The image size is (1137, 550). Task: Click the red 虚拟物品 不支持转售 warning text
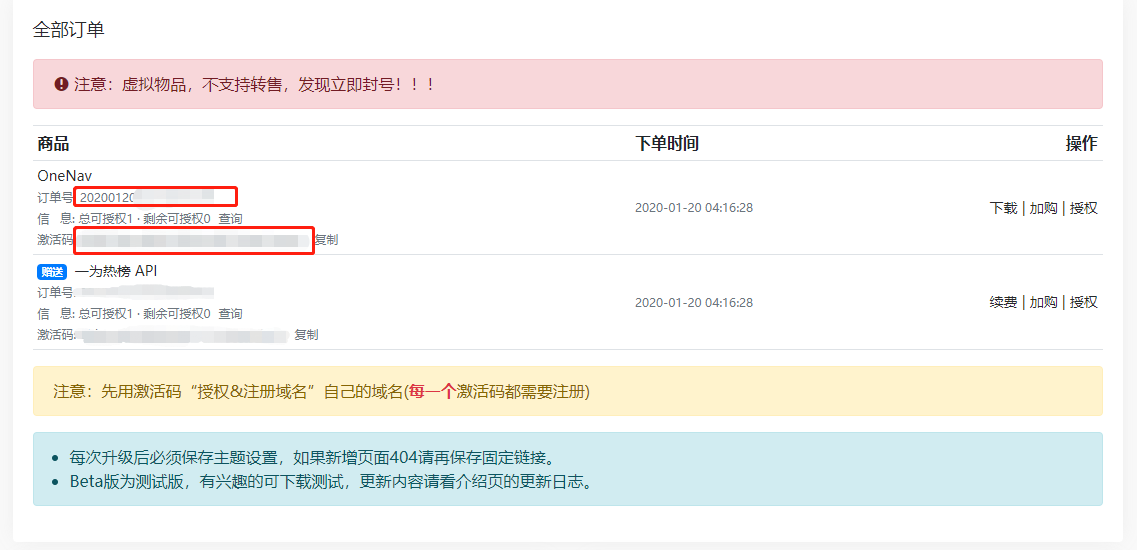254,84
